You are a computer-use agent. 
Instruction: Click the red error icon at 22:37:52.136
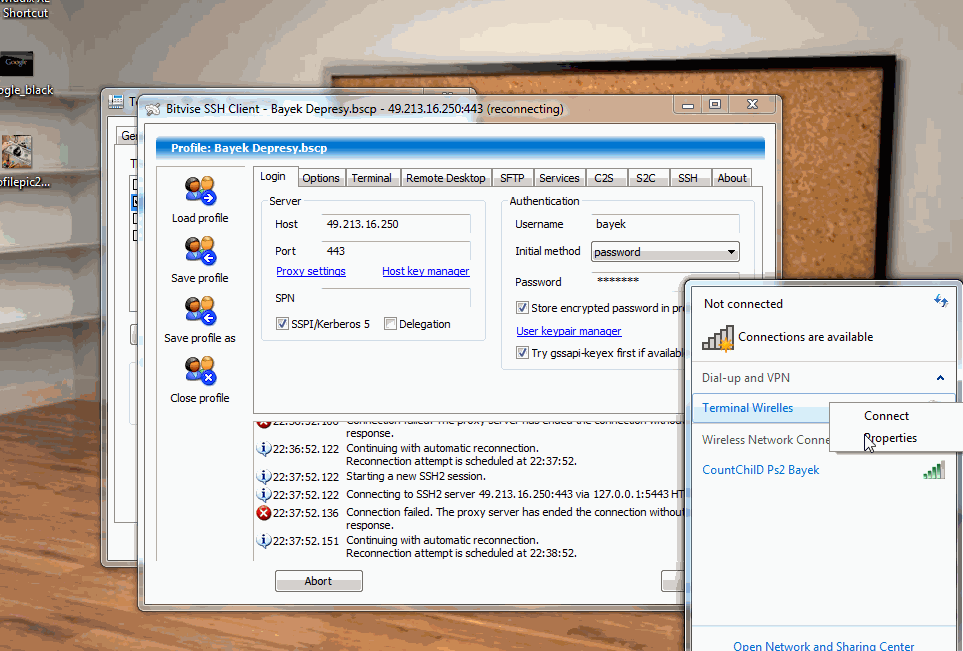(x=263, y=513)
